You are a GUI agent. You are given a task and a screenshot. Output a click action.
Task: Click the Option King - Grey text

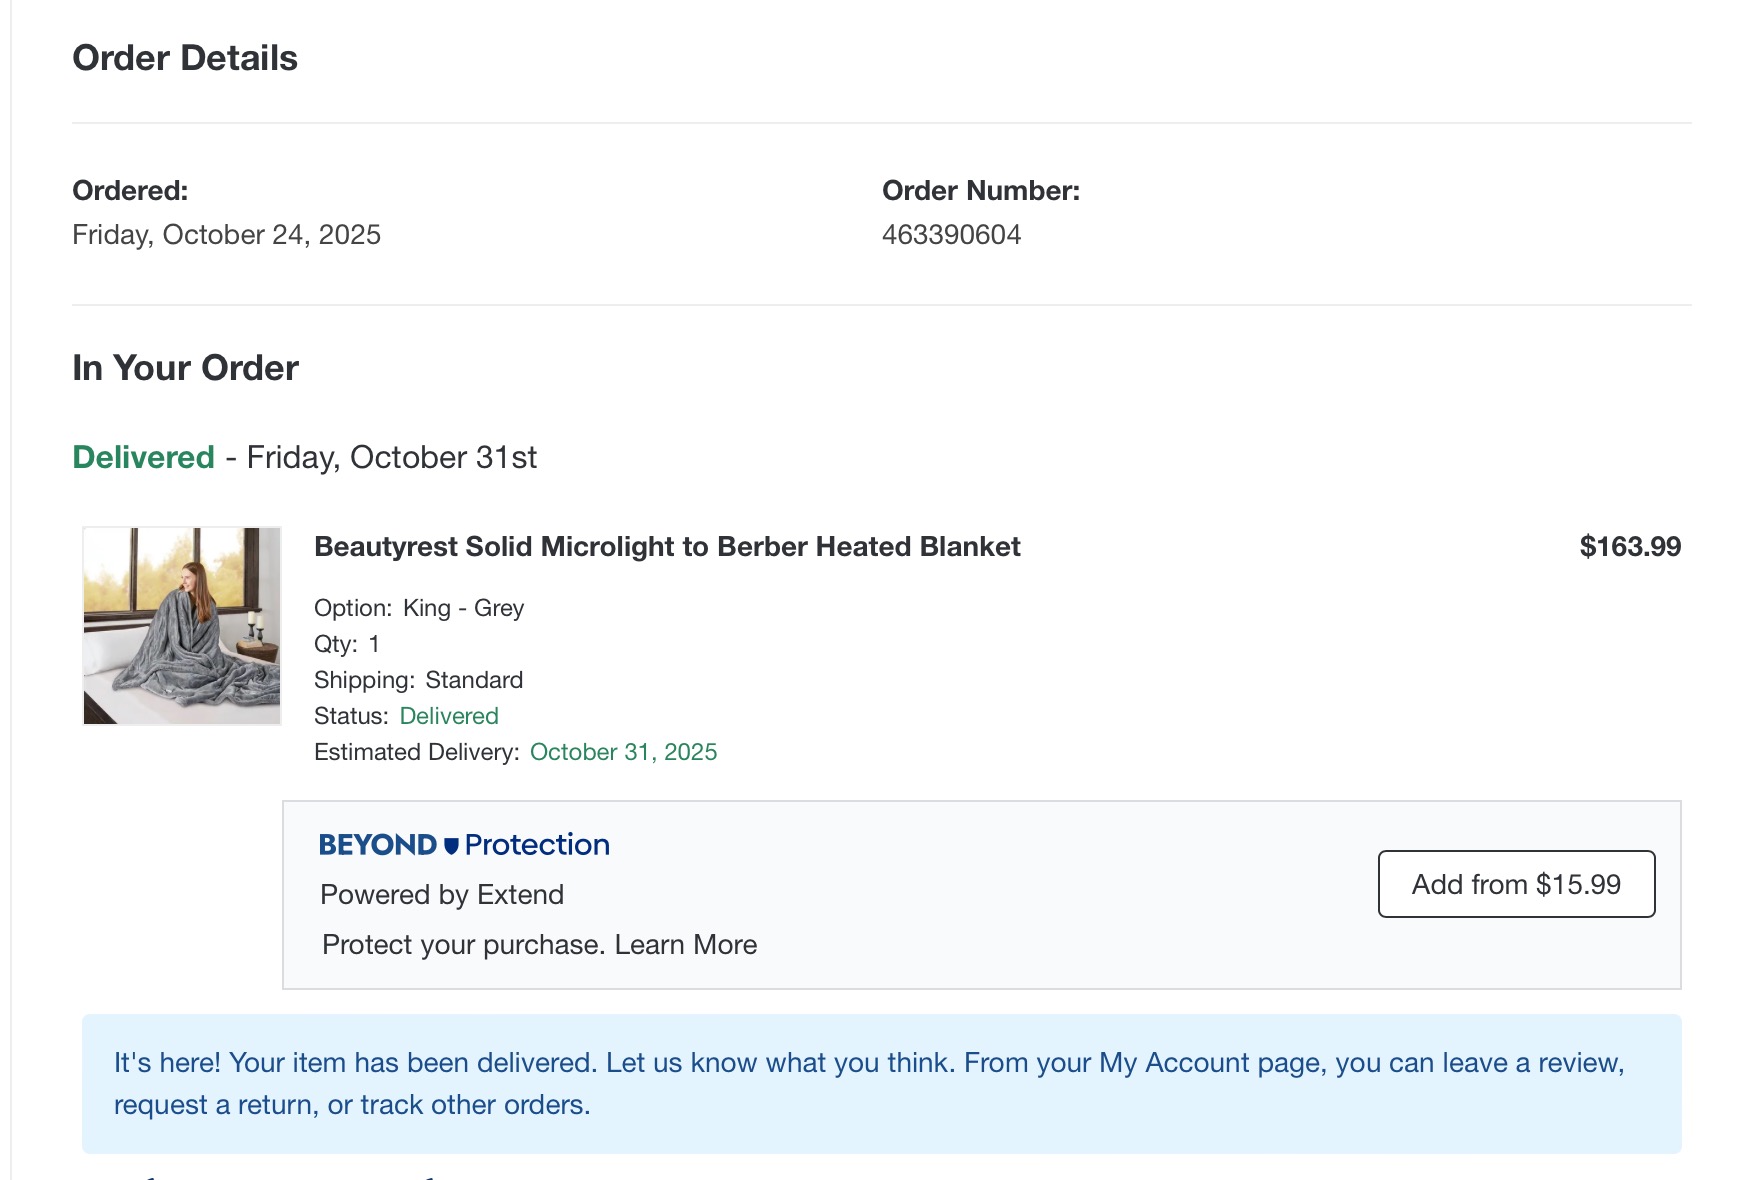pyautogui.click(x=419, y=608)
